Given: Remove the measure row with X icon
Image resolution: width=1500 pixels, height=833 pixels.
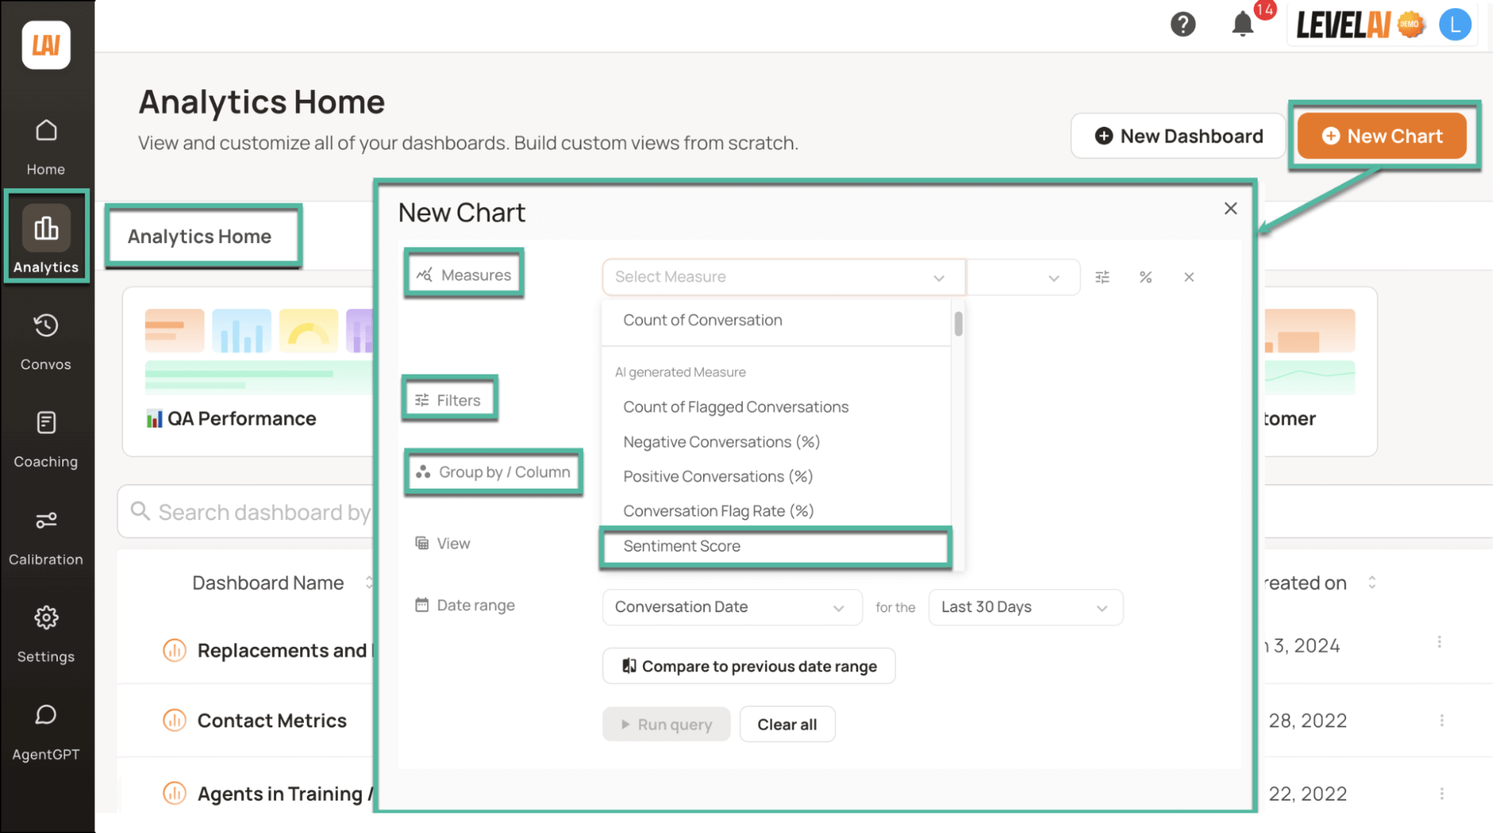Looking at the screenshot, I should 1189,277.
